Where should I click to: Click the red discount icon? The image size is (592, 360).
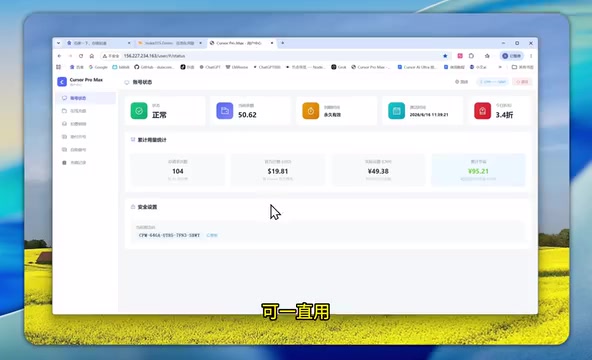point(483,111)
